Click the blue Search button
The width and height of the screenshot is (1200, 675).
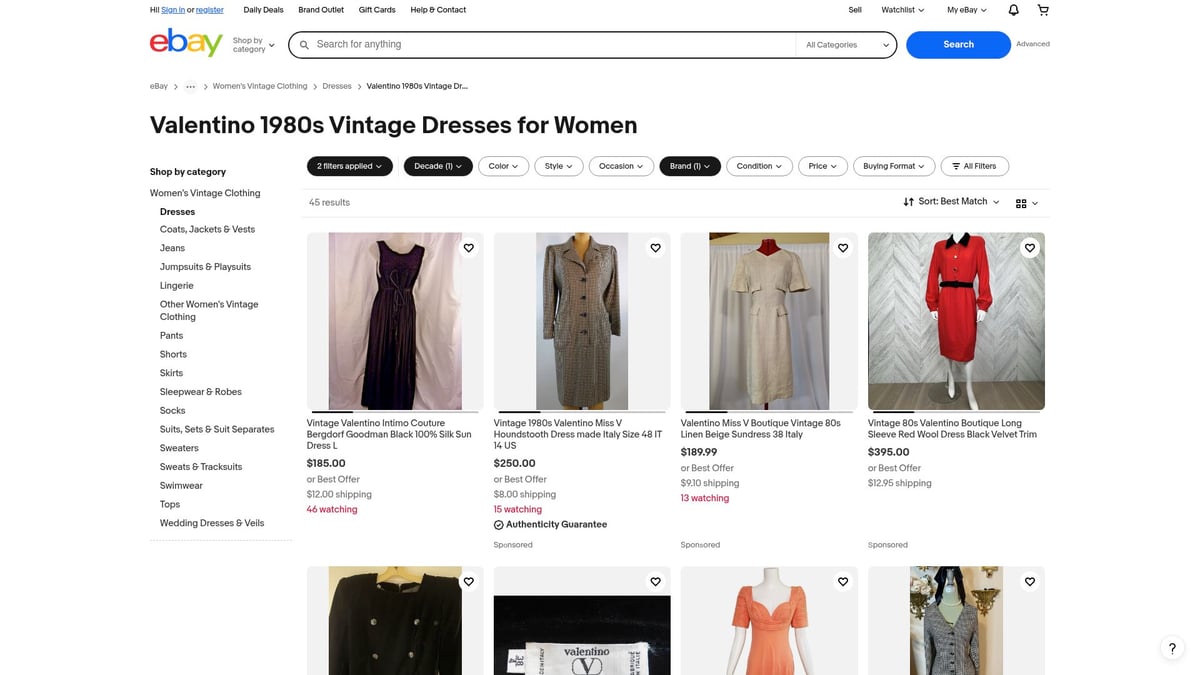958,45
